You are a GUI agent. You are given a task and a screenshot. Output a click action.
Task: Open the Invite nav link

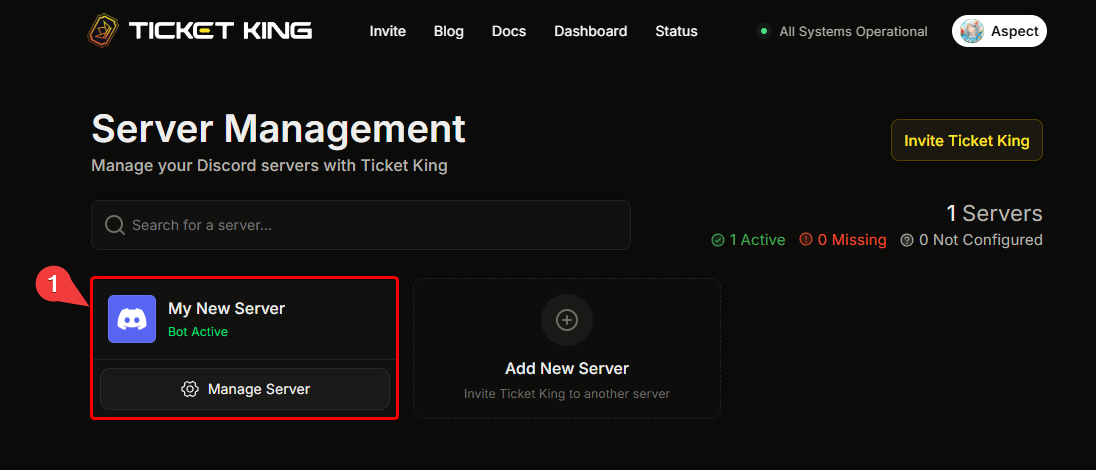click(388, 31)
